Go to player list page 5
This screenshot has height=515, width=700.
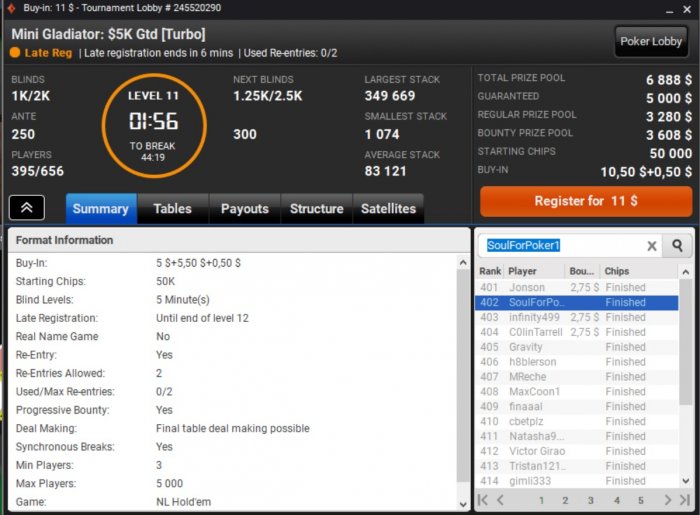point(641,500)
